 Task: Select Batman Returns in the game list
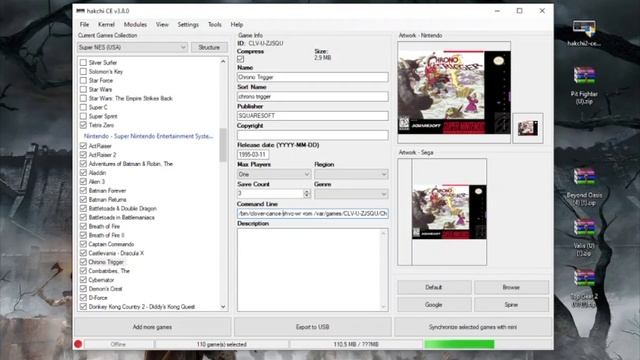coord(107,200)
